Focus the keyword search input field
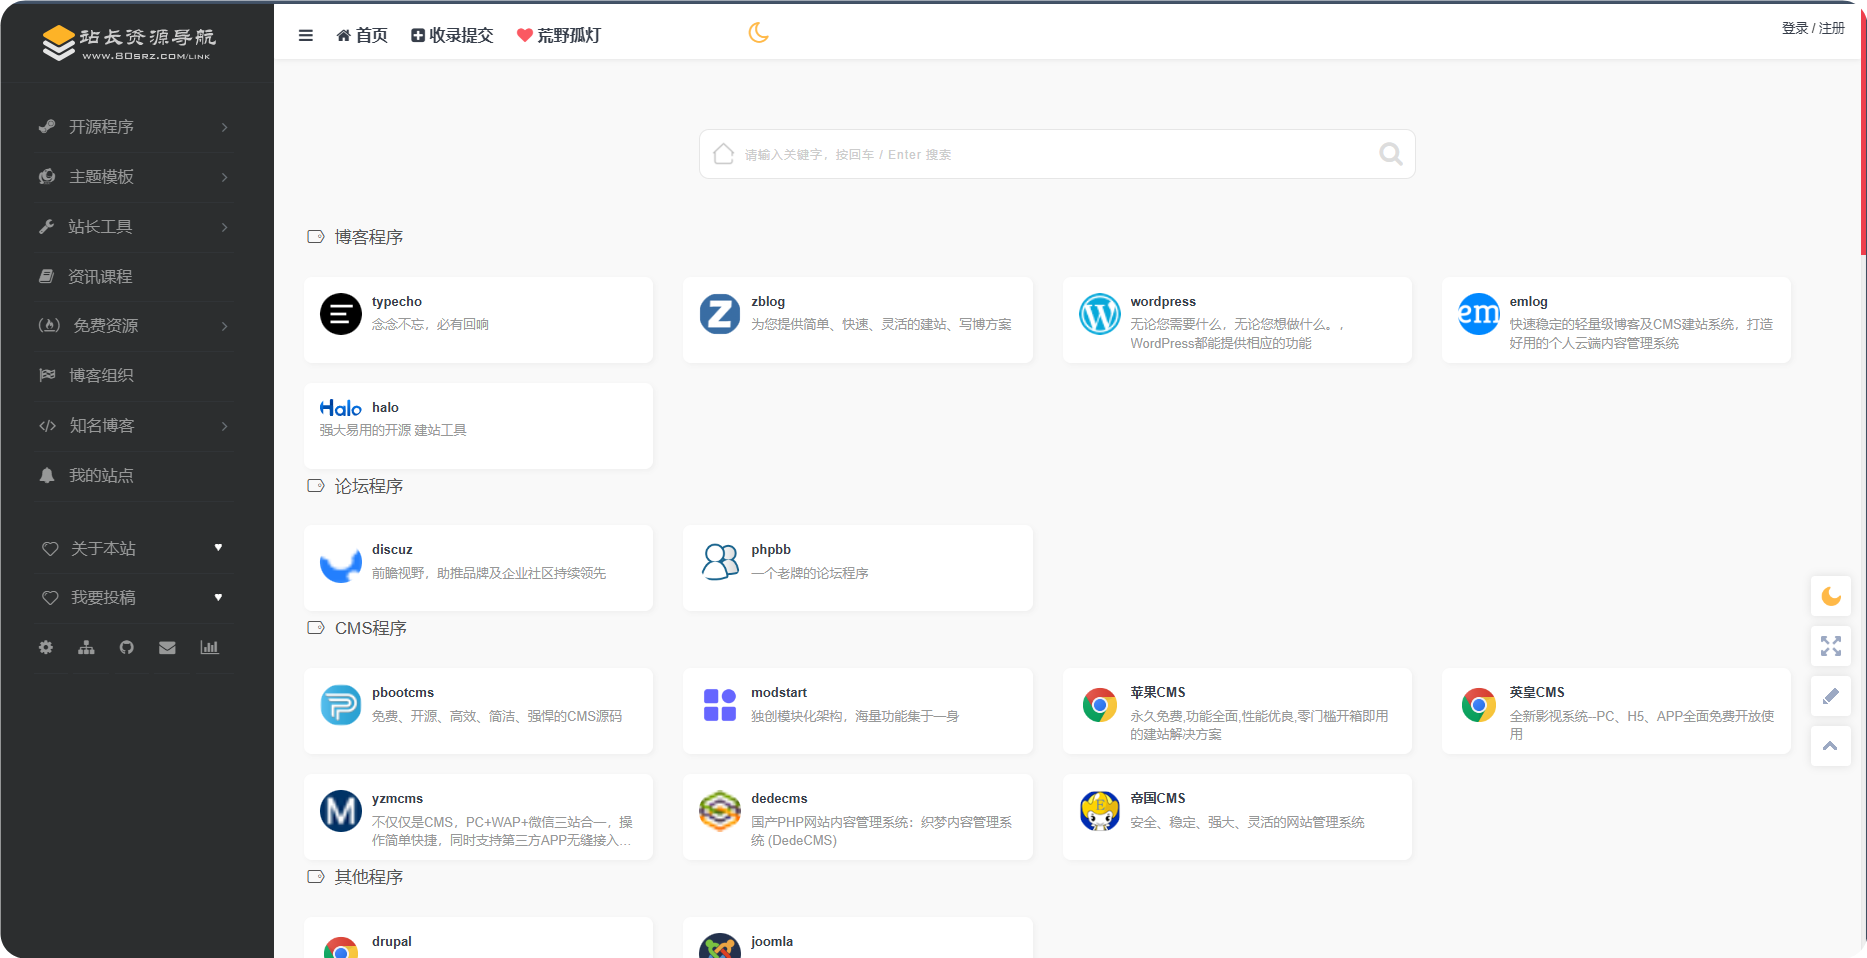This screenshot has width=1867, height=958. (1050, 155)
